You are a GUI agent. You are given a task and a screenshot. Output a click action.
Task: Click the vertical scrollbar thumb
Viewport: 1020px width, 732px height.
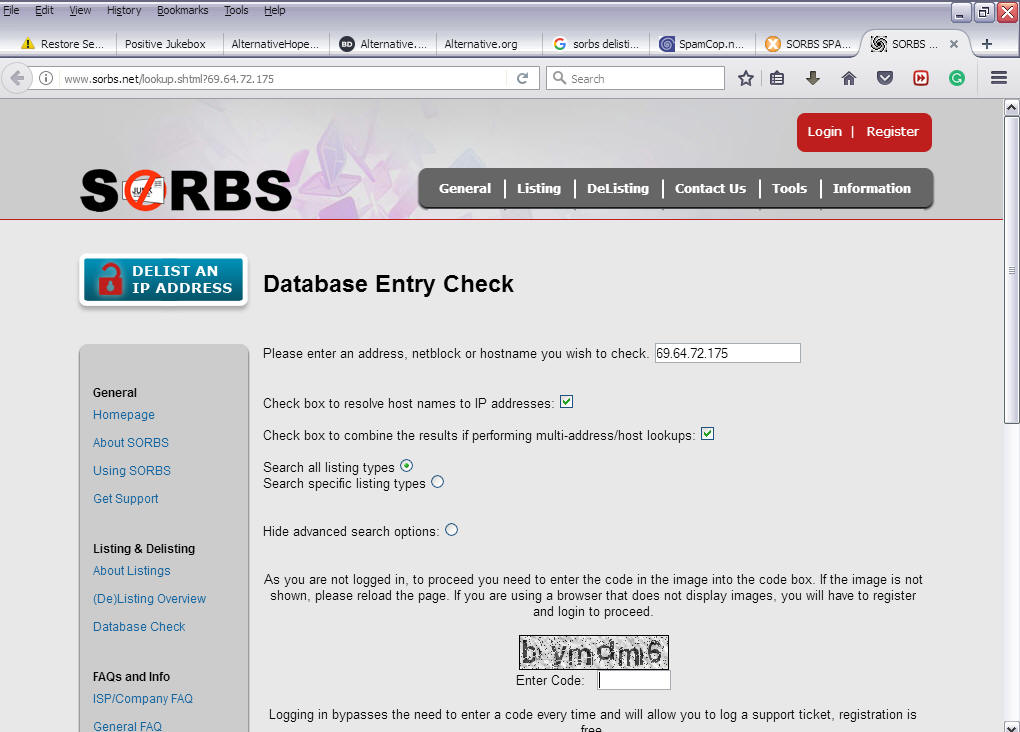click(1012, 270)
